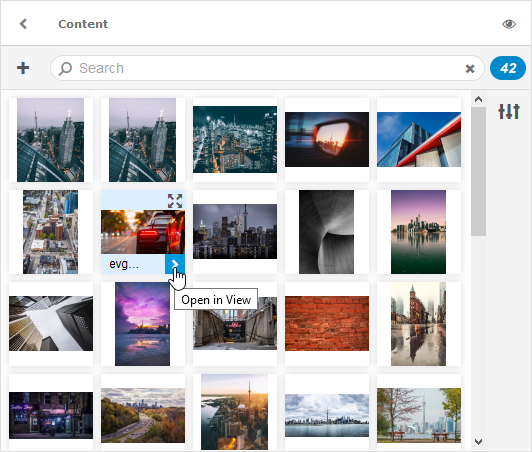The image size is (532, 452).
Task: Open the filter sliders settings icon
Action: [509, 111]
